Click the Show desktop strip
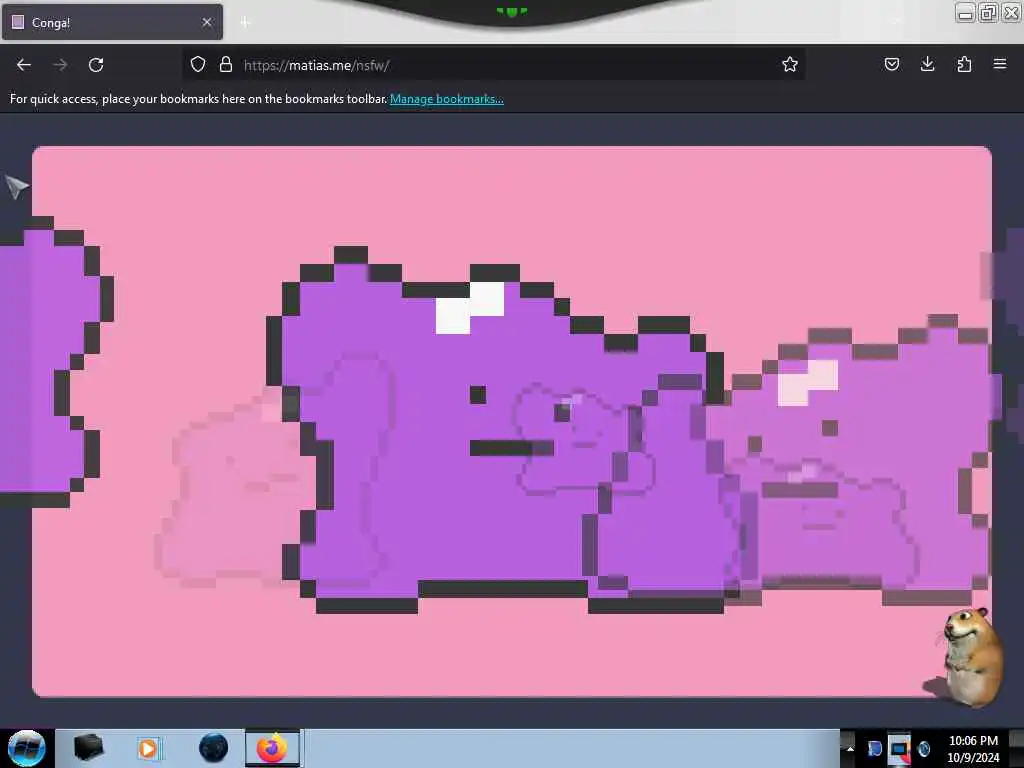The image size is (1024, 768). 1016,748
